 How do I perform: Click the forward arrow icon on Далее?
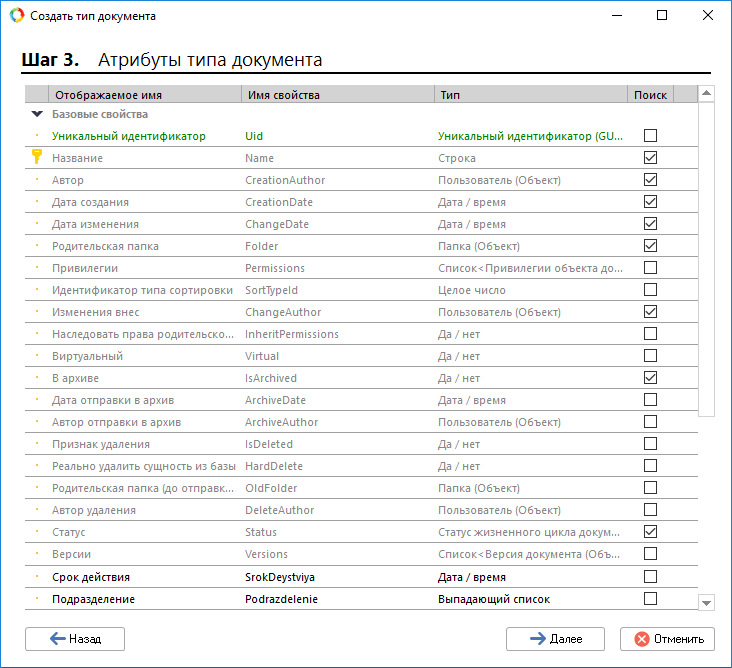coord(537,639)
